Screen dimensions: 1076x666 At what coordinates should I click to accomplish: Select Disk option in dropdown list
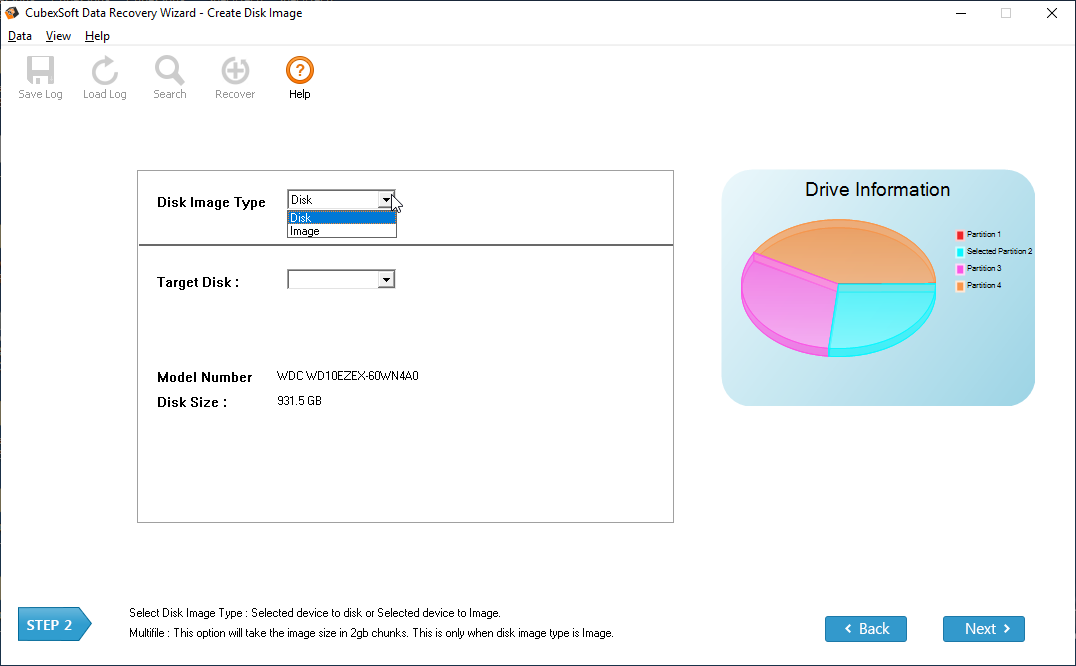click(x=341, y=217)
